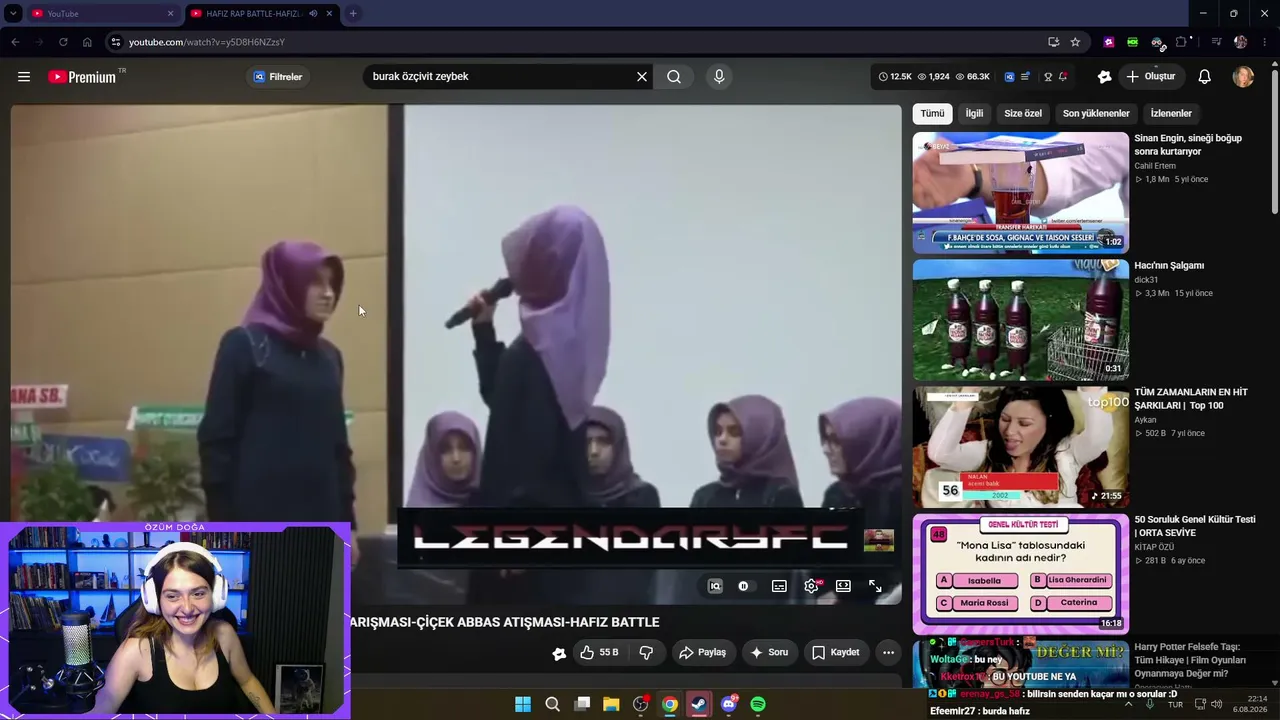Image resolution: width=1280 pixels, height=720 pixels.
Task: Show hidden system tray icons
Action: pyautogui.click(x=1129, y=704)
